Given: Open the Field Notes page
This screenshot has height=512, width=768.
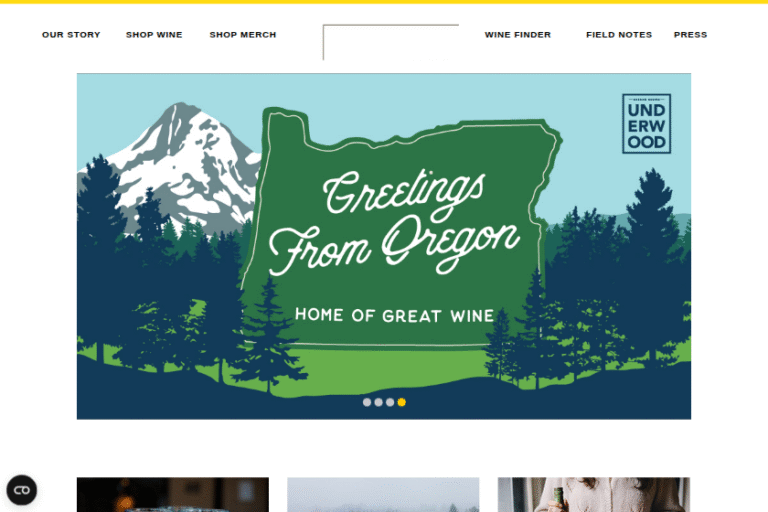Looking at the screenshot, I should pyautogui.click(x=619, y=35).
